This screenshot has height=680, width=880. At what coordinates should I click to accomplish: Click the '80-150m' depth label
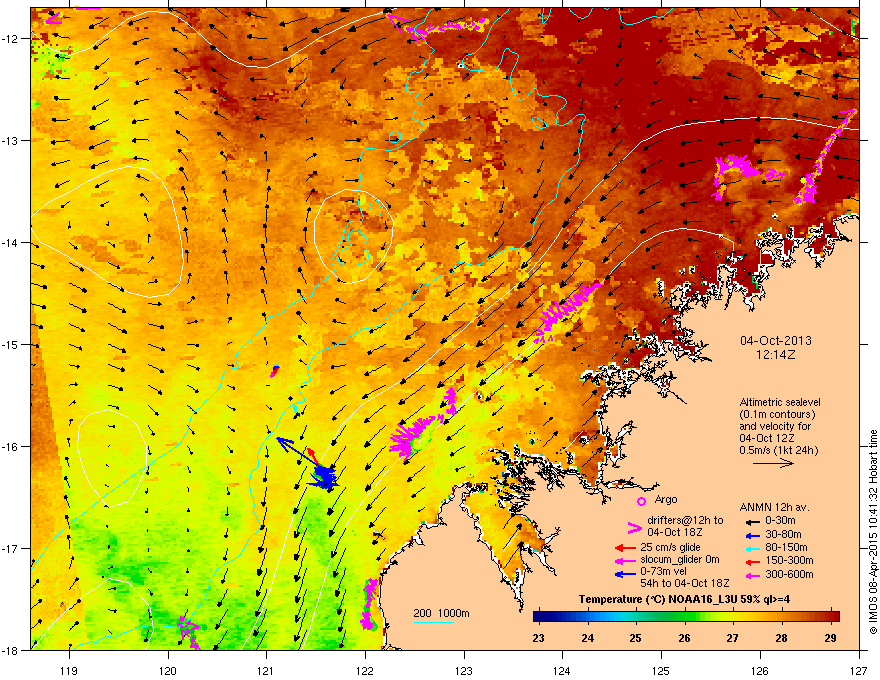[786, 547]
